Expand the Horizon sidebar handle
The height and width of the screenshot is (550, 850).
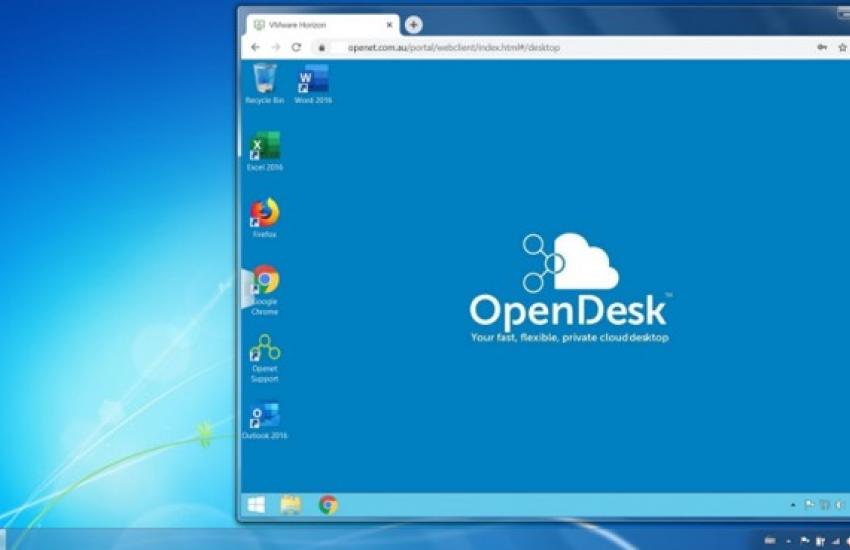[247, 289]
